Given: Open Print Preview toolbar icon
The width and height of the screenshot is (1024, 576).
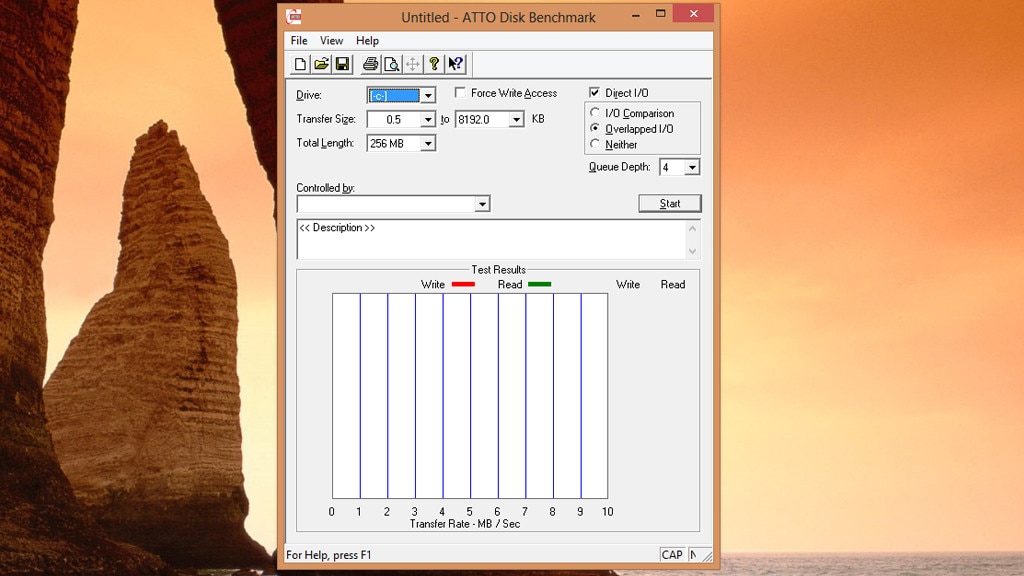Looking at the screenshot, I should [391, 64].
